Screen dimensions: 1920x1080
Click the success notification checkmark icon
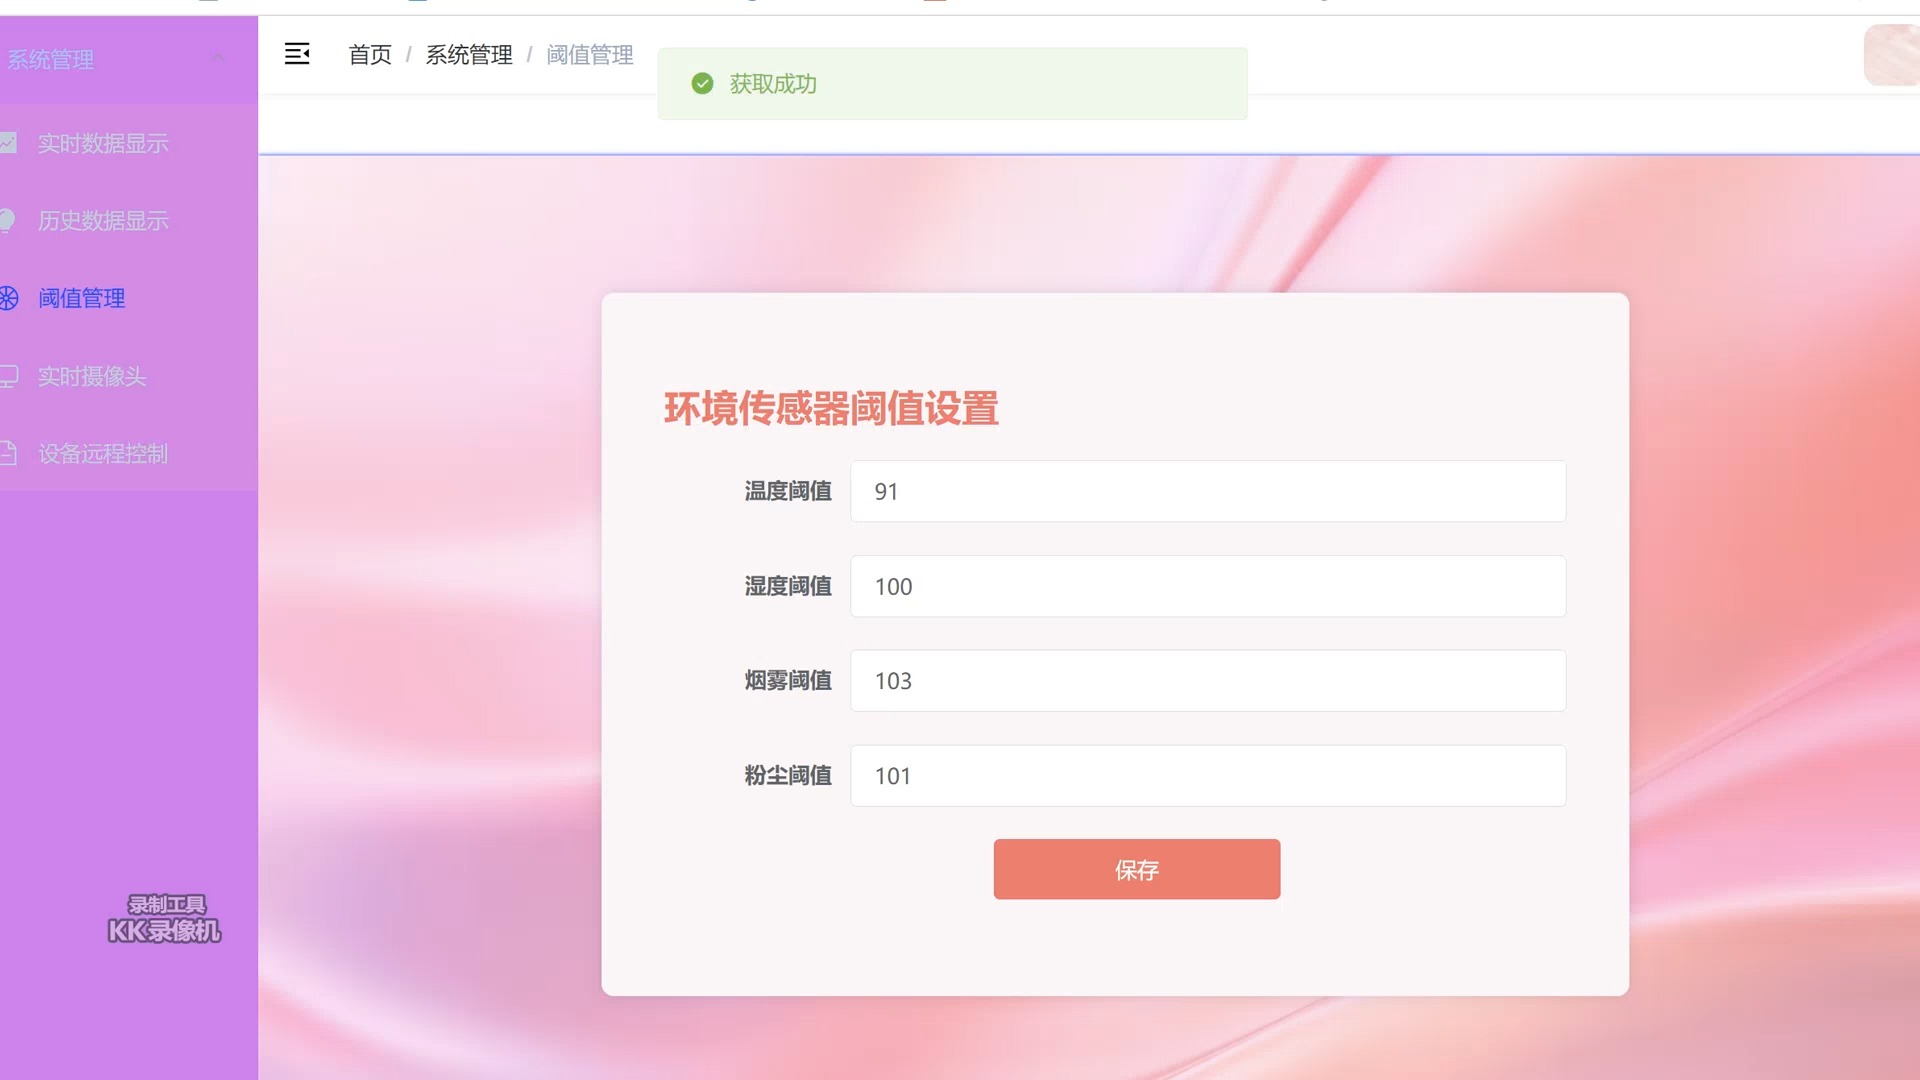(700, 83)
